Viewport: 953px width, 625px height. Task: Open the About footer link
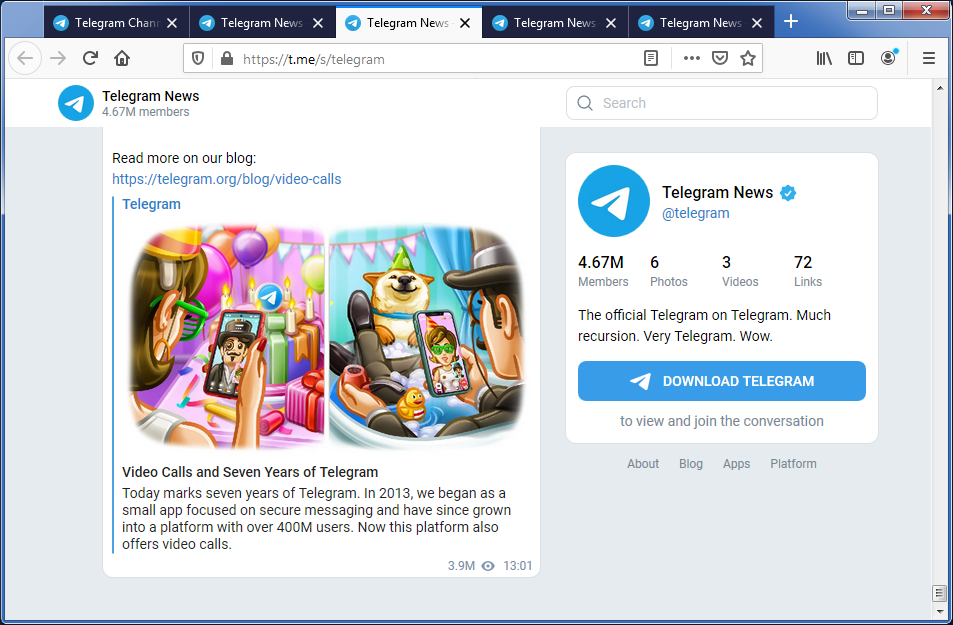[643, 463]
